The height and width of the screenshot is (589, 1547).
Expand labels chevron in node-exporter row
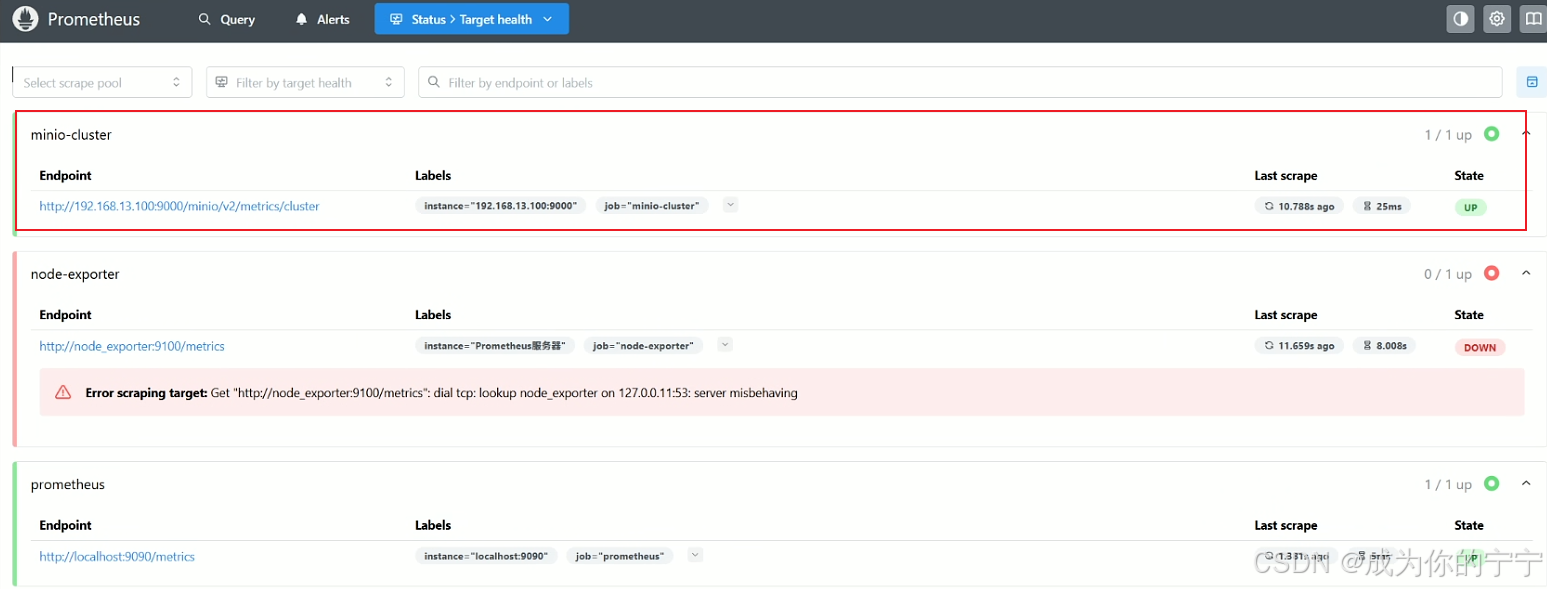(x=725, y=344)
